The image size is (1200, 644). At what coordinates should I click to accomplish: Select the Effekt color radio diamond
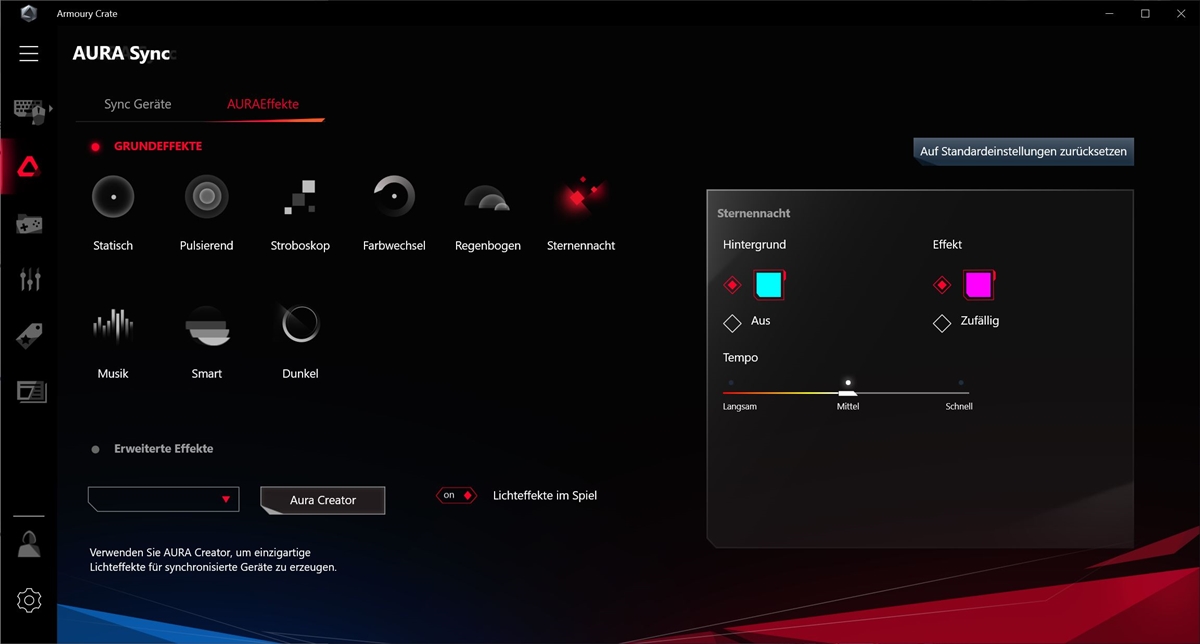pyautogui.click(x=941, y=286)
